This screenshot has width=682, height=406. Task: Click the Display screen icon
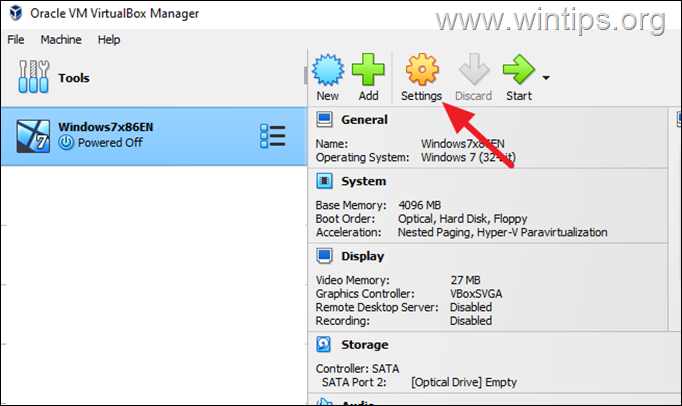point(324,256)
